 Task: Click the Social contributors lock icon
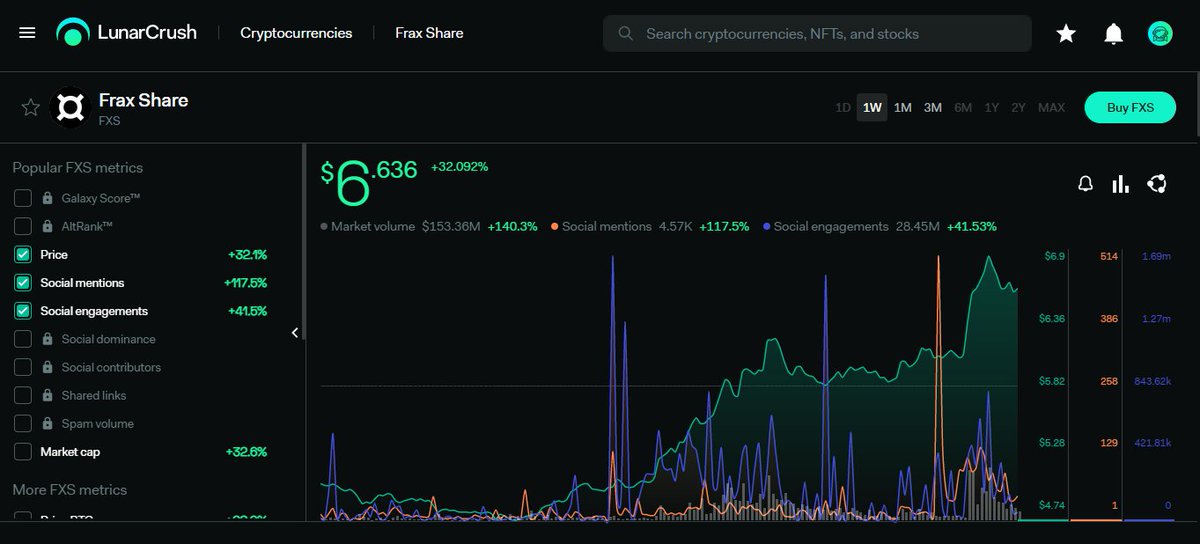[x=48, y=367]
